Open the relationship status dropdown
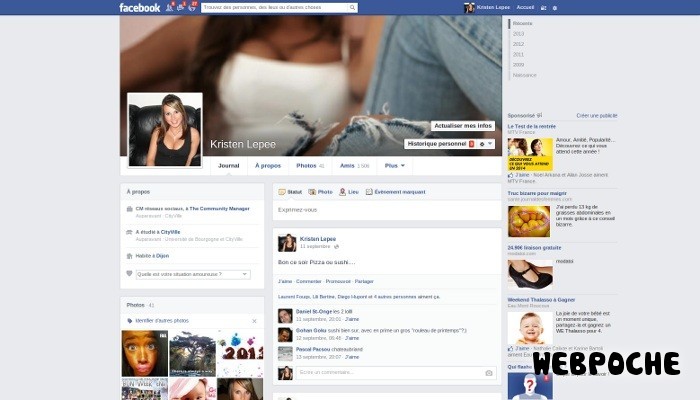 tap(193, 274)
